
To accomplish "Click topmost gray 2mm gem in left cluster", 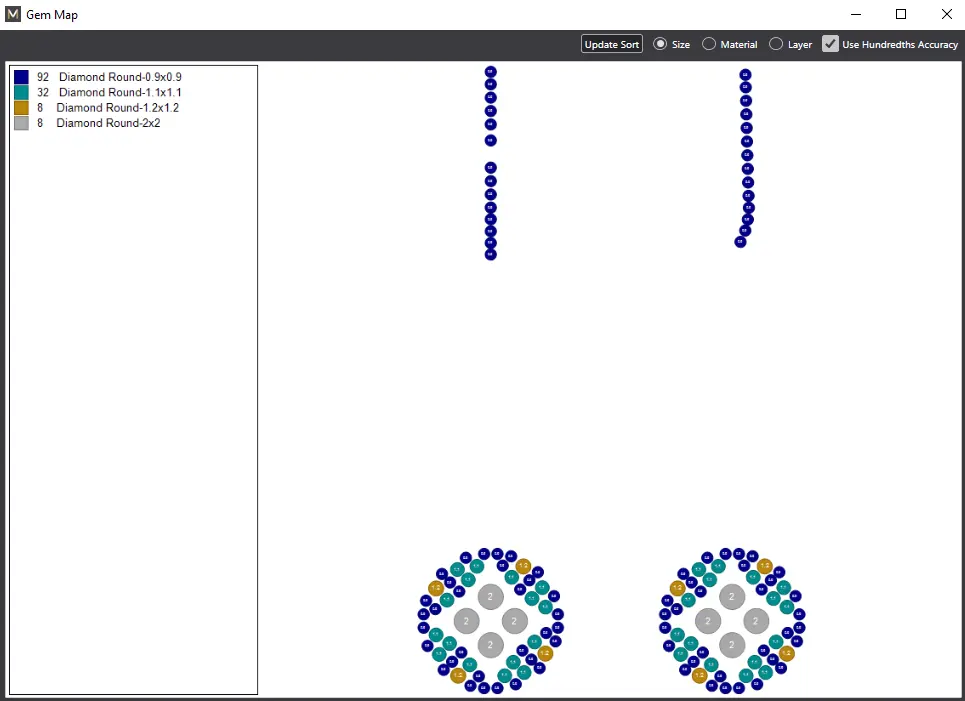I will [x=490, y=597].
